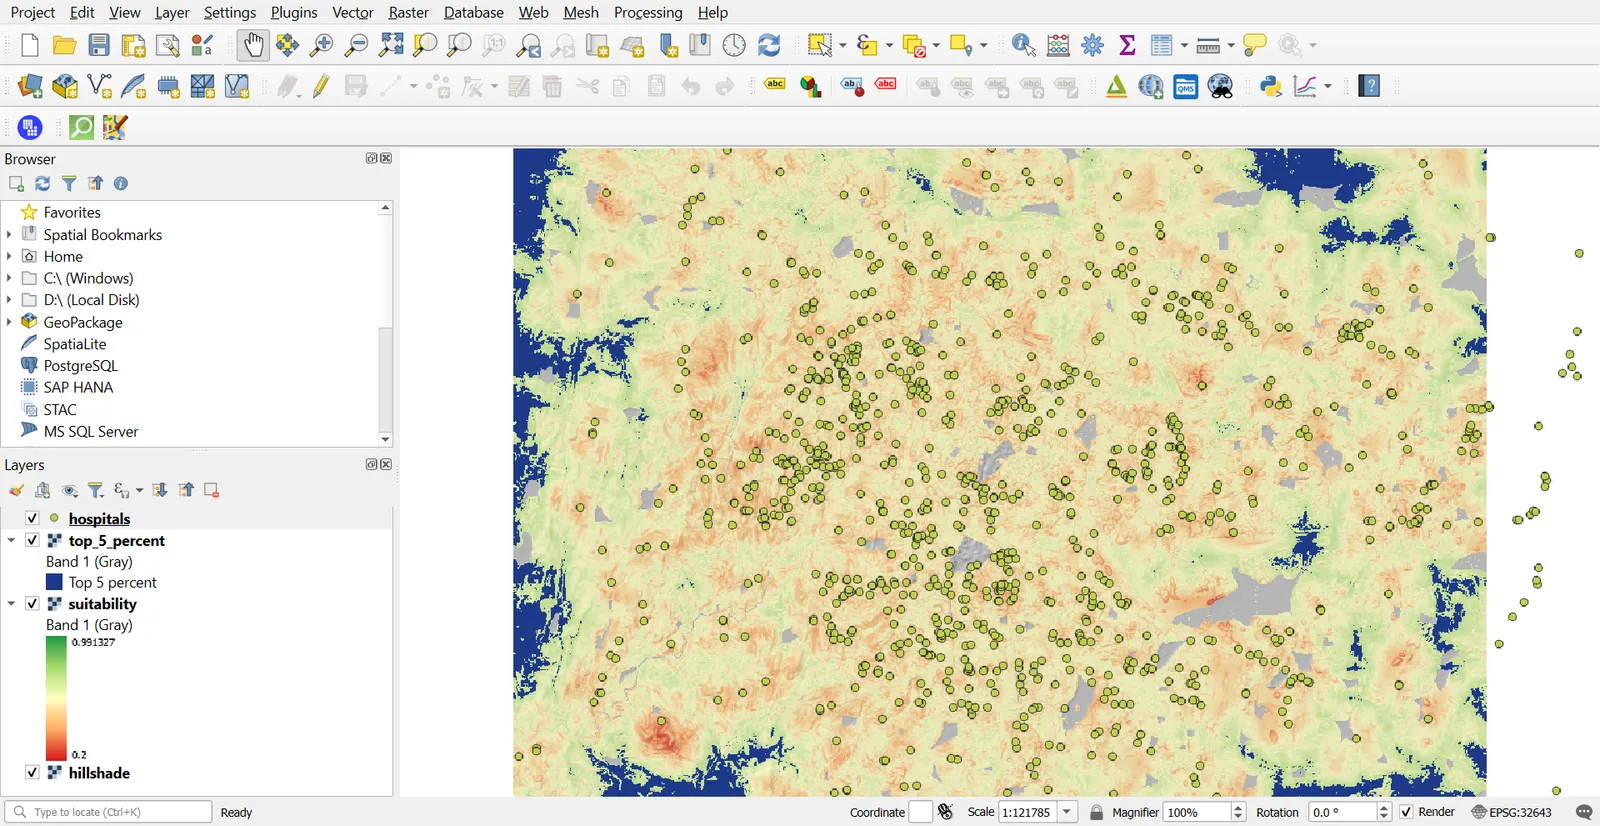Select the Pan Map hand tool
Image resolution: width=1600 pixels, height=826 pixels.
click(253, 45)
